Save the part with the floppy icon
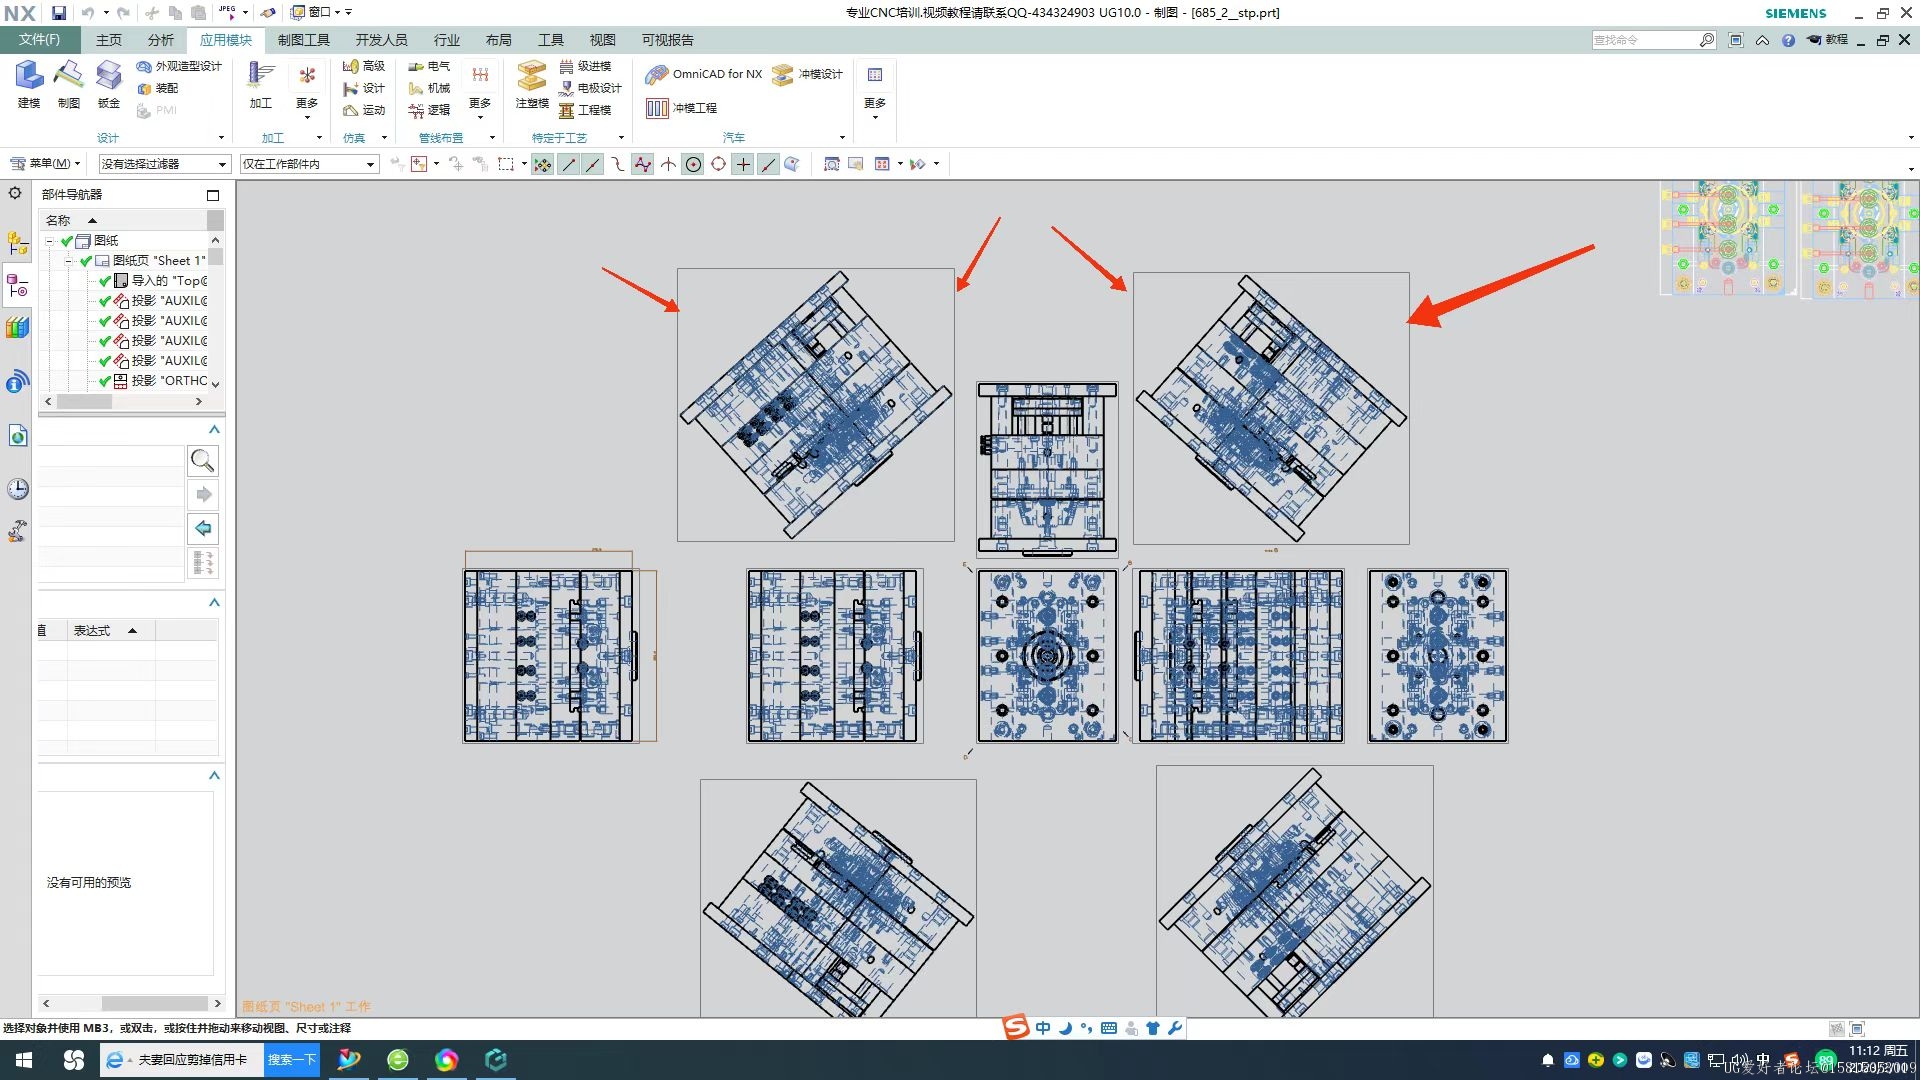 [59, 12]
